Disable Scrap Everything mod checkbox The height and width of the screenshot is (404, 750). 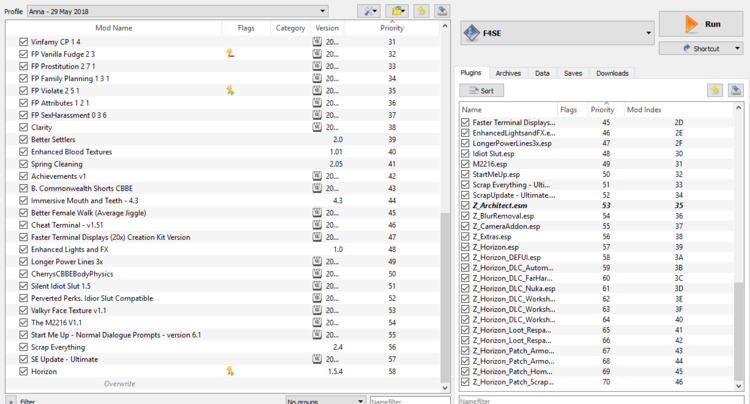[x=23, y=347]
